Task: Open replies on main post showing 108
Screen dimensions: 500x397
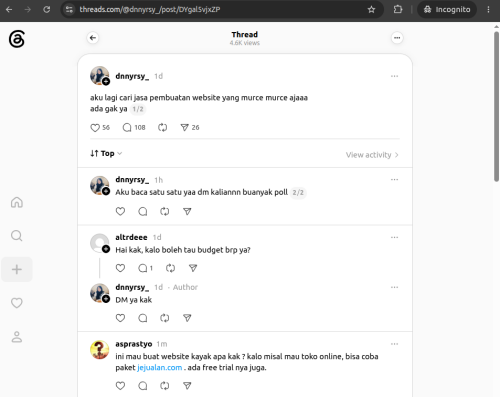Action: pyautogui.click(x=134, y=128)
